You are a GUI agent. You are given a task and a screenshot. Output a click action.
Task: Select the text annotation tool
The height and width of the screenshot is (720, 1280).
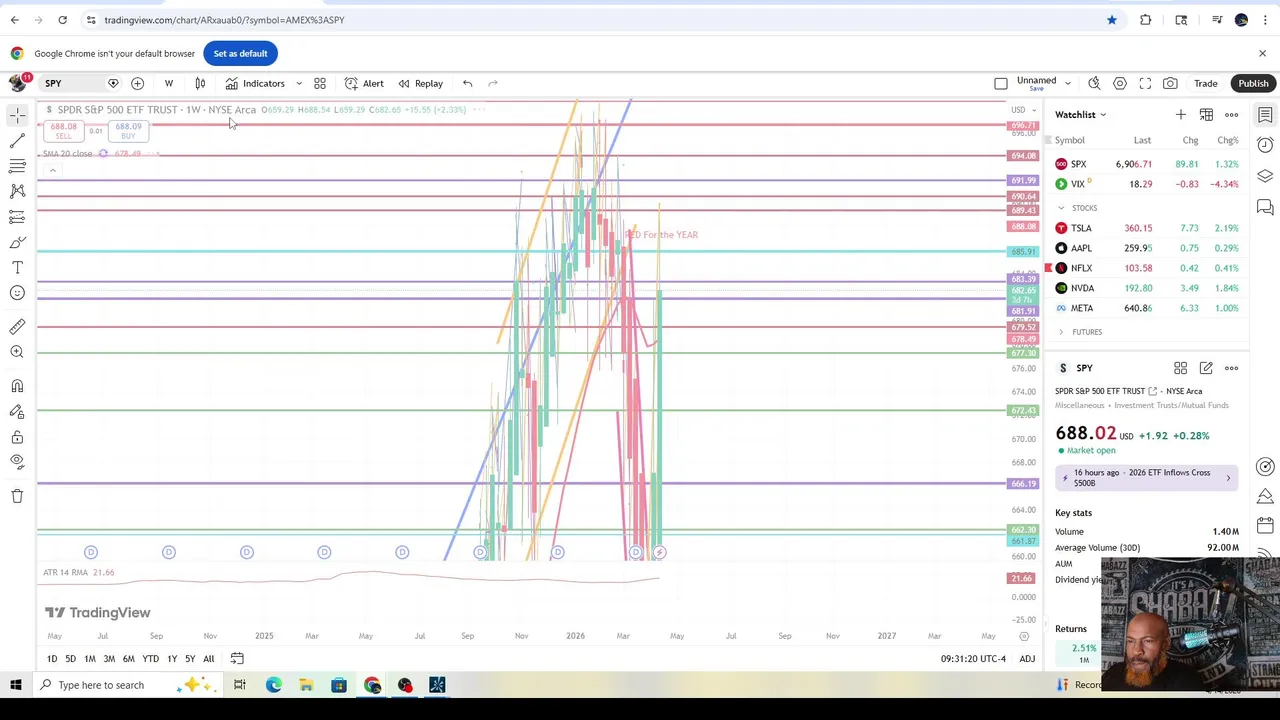17,268
